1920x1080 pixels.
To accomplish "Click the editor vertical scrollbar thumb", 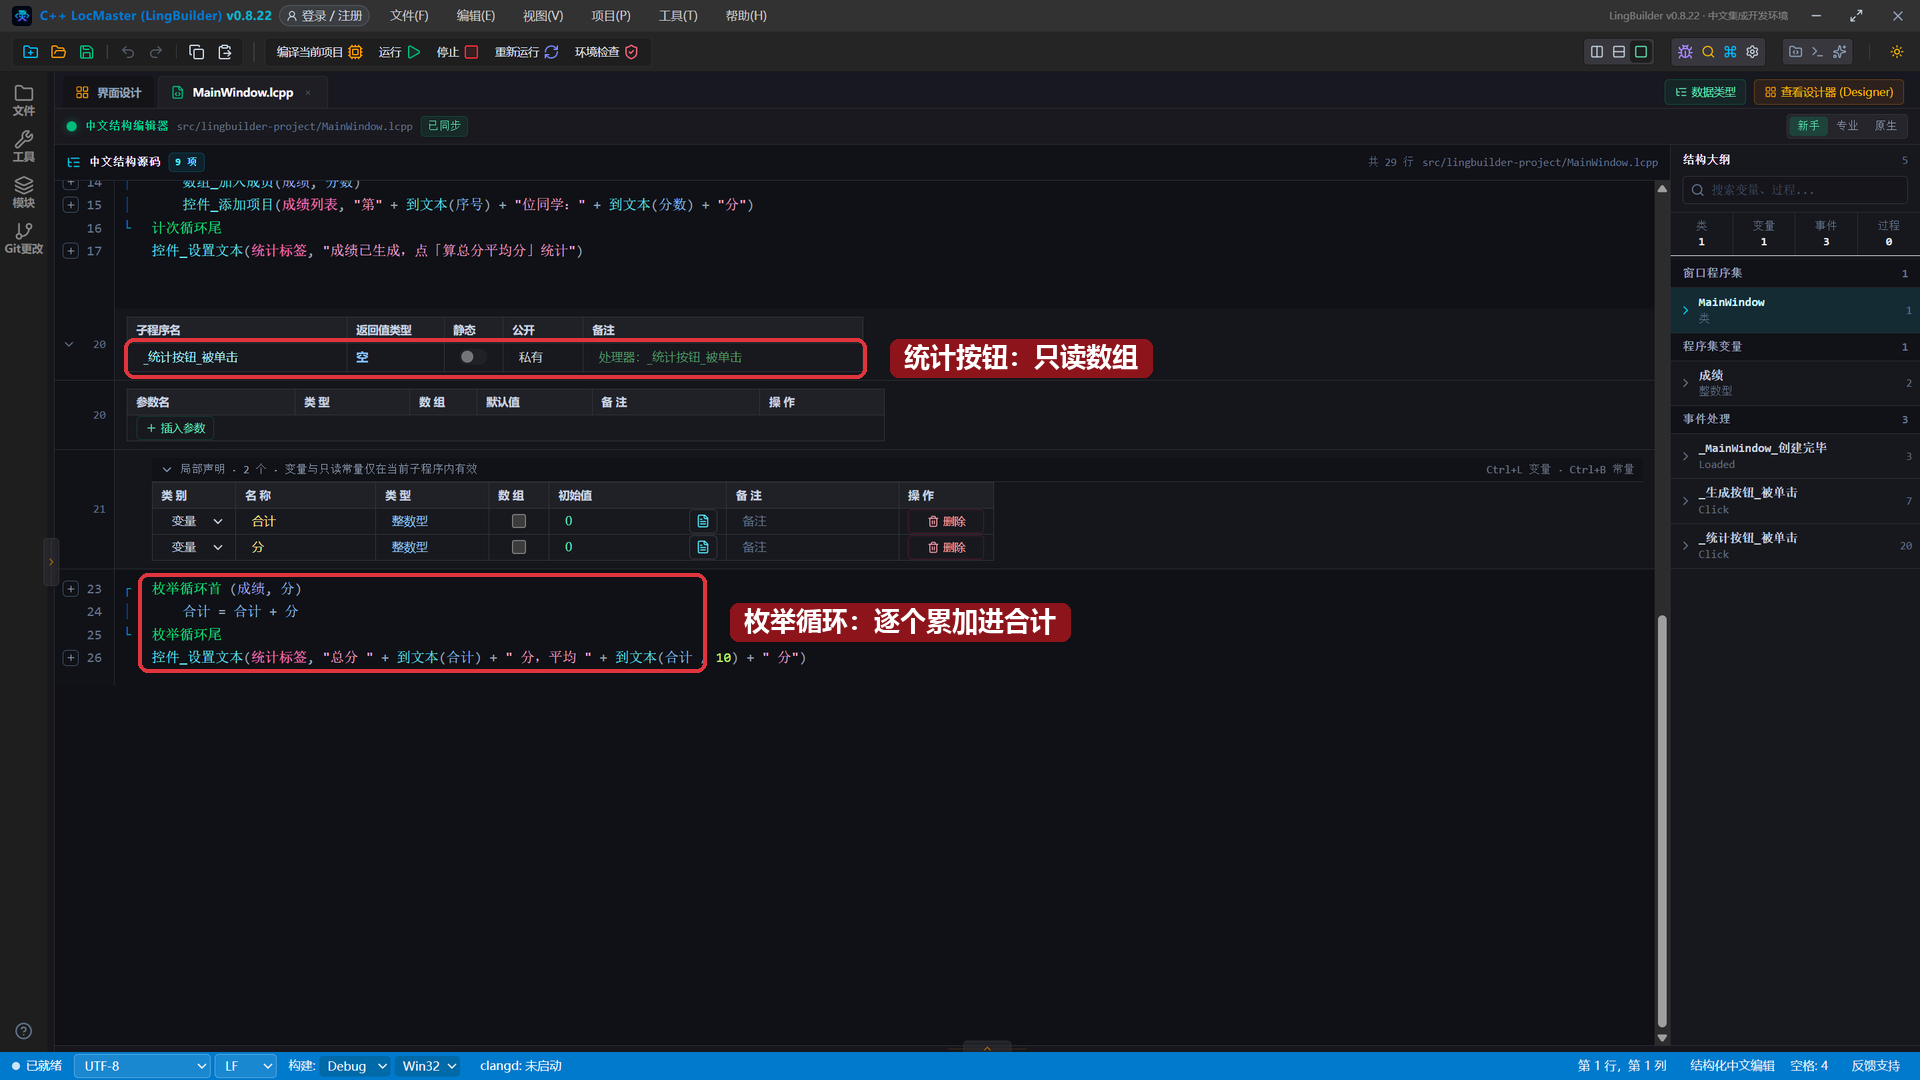I will pos(1662,820).
